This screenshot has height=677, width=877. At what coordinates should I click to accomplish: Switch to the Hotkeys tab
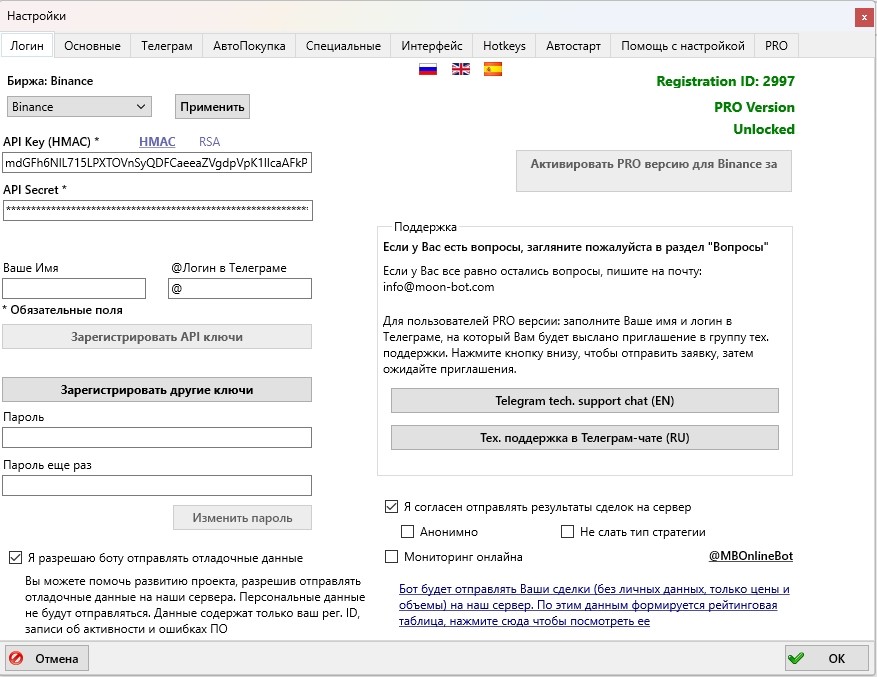(x=504, y=45)
